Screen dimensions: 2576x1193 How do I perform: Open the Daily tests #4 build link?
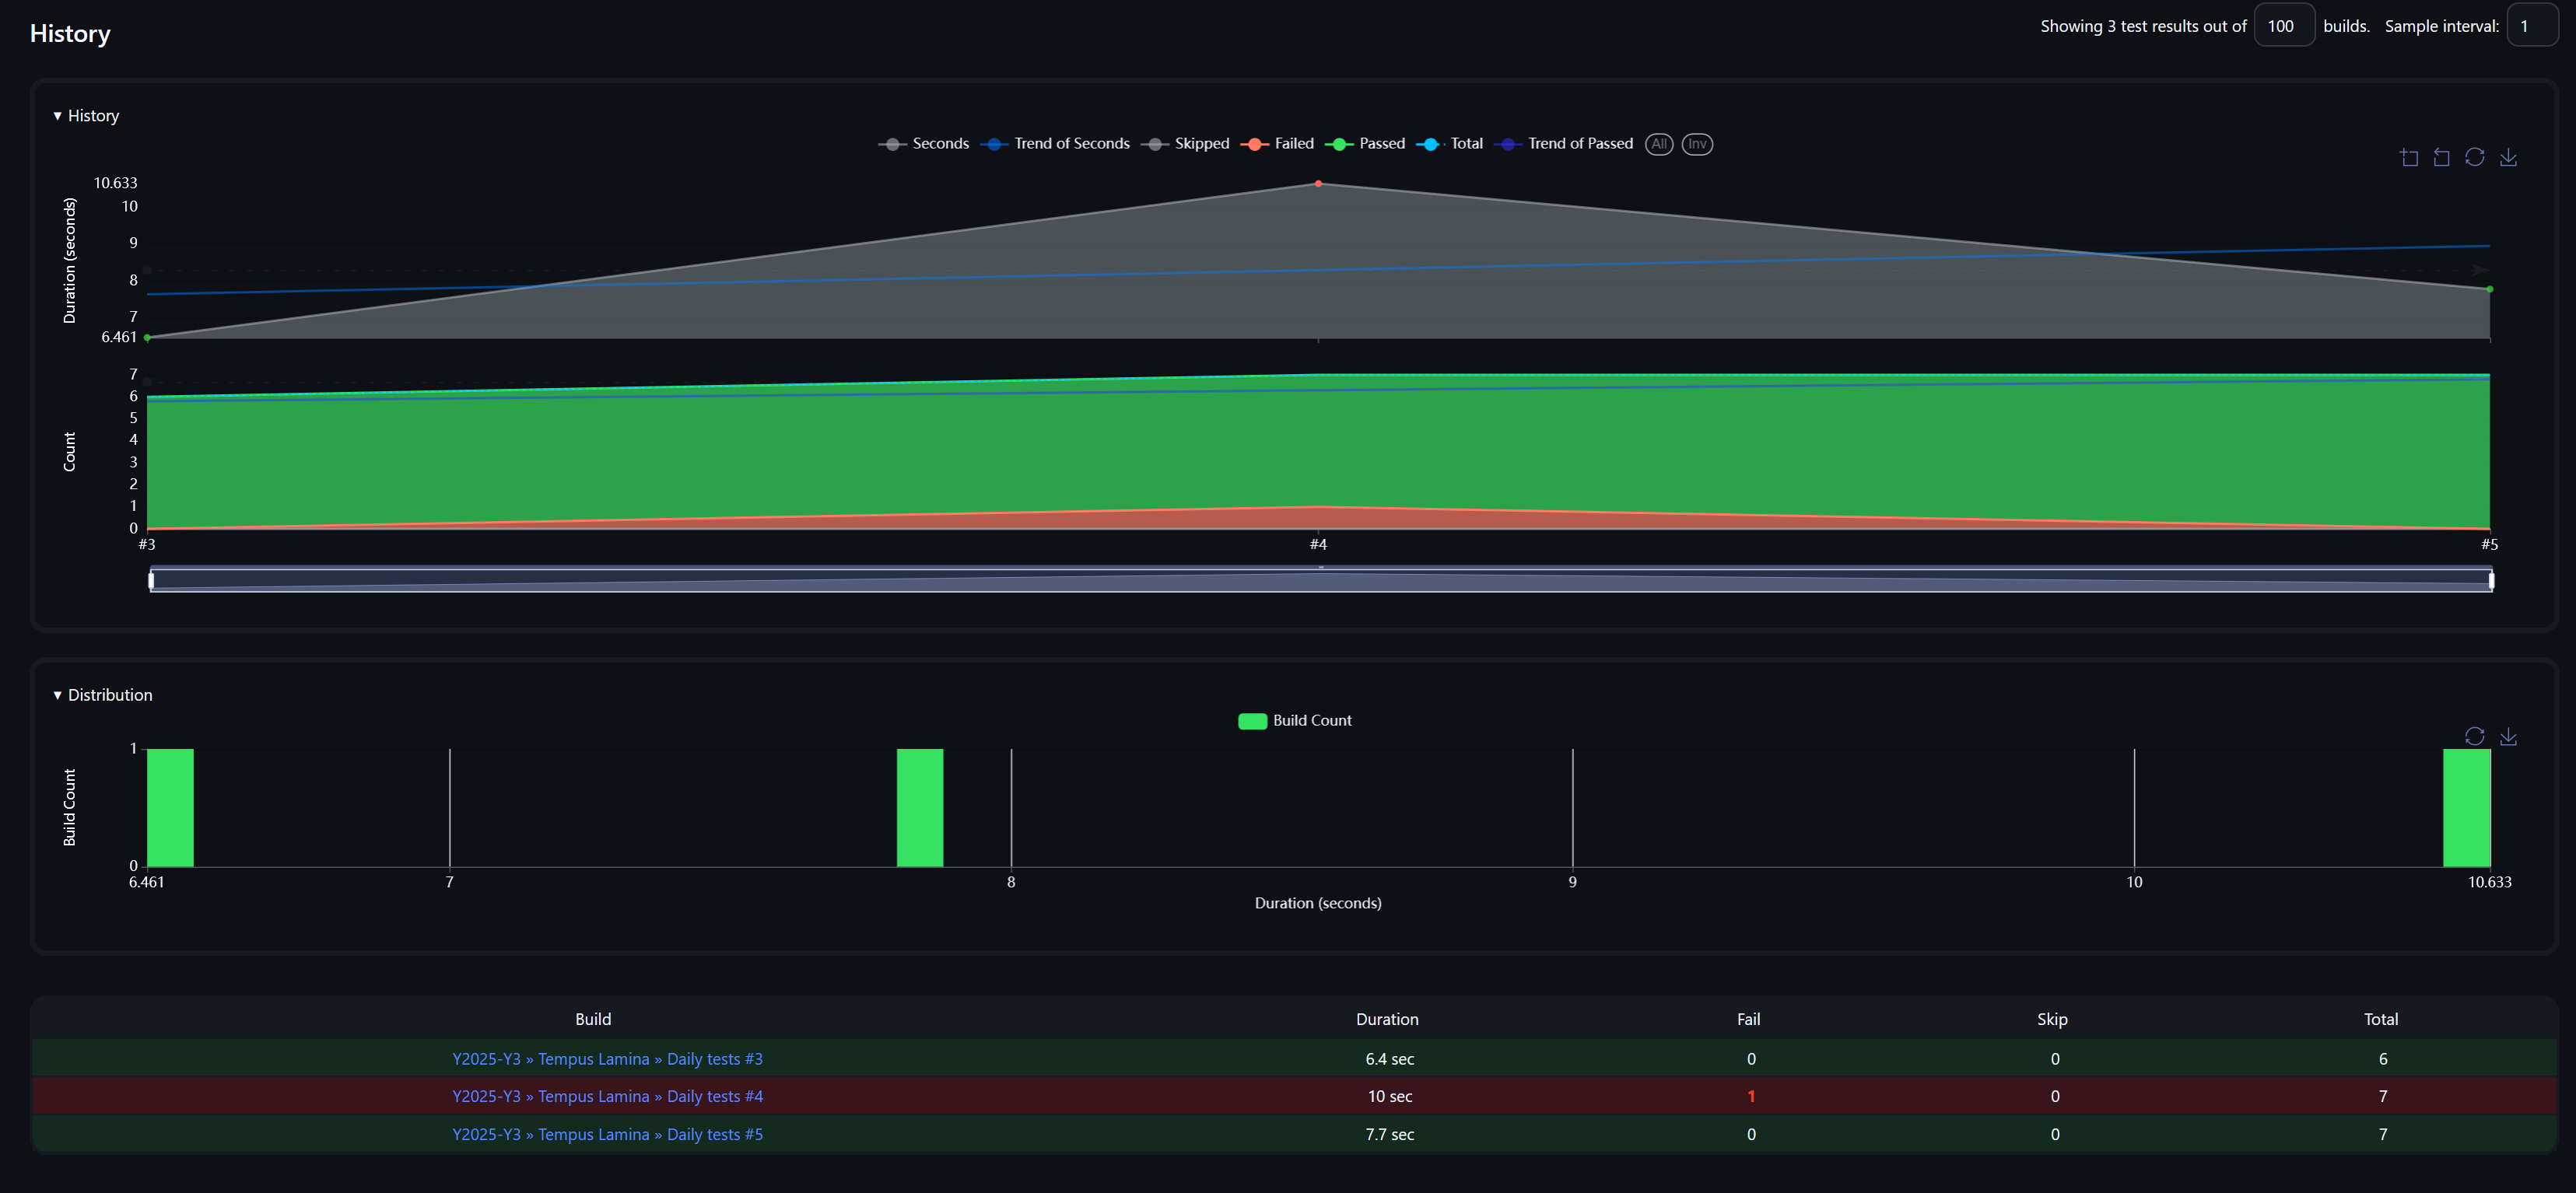tap(607, 1096)
